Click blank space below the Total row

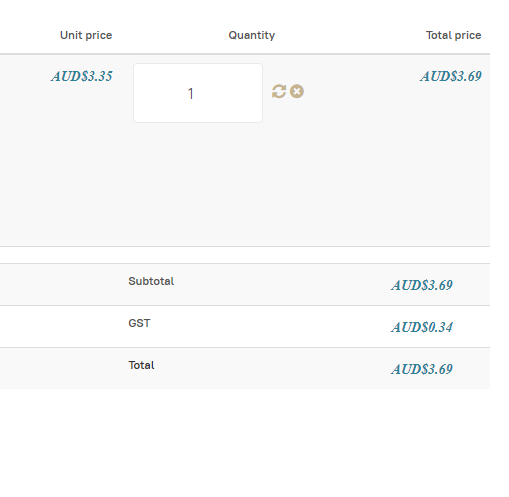245,440
